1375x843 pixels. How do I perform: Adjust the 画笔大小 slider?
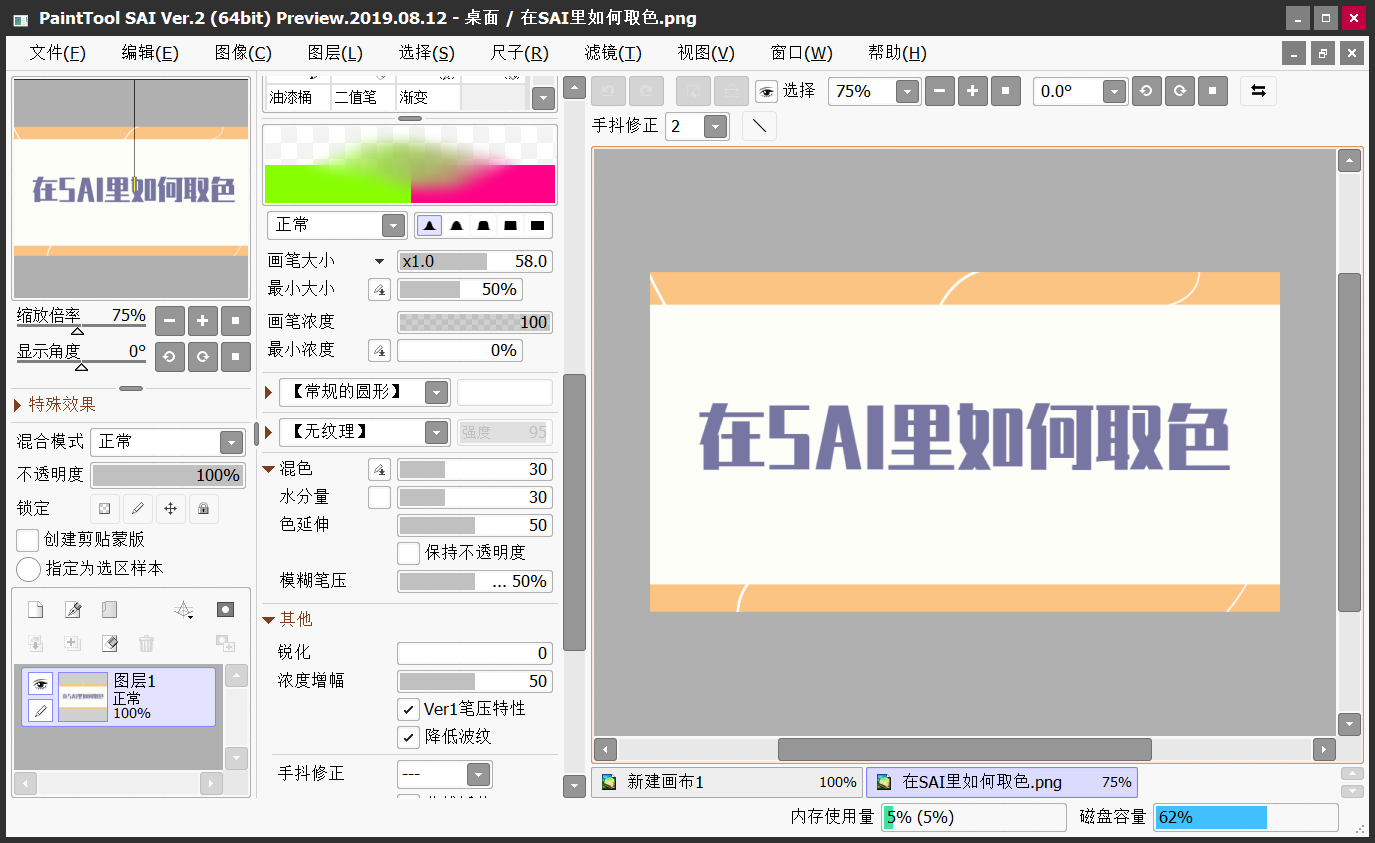(x=475, y=262)
